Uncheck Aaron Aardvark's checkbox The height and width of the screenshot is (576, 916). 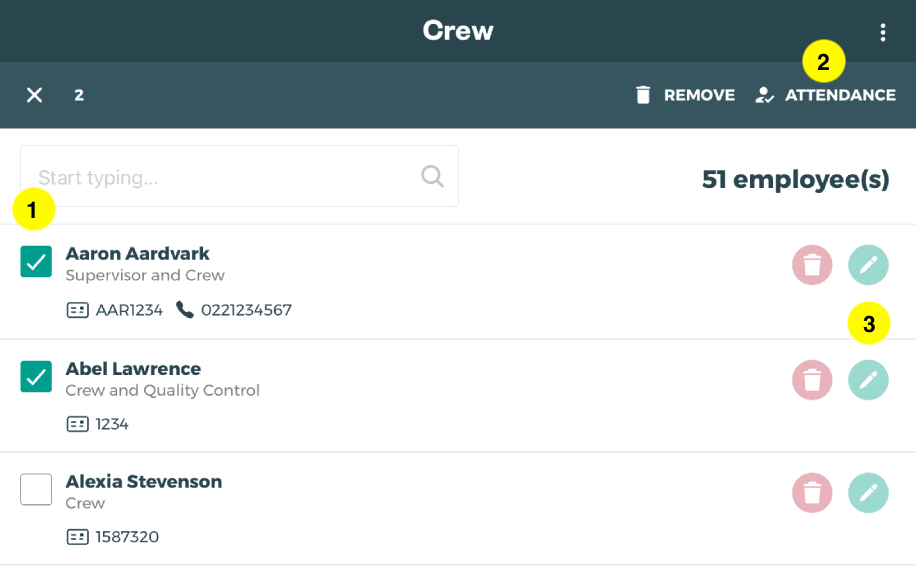pyautogui.click(x=36, y=262)
